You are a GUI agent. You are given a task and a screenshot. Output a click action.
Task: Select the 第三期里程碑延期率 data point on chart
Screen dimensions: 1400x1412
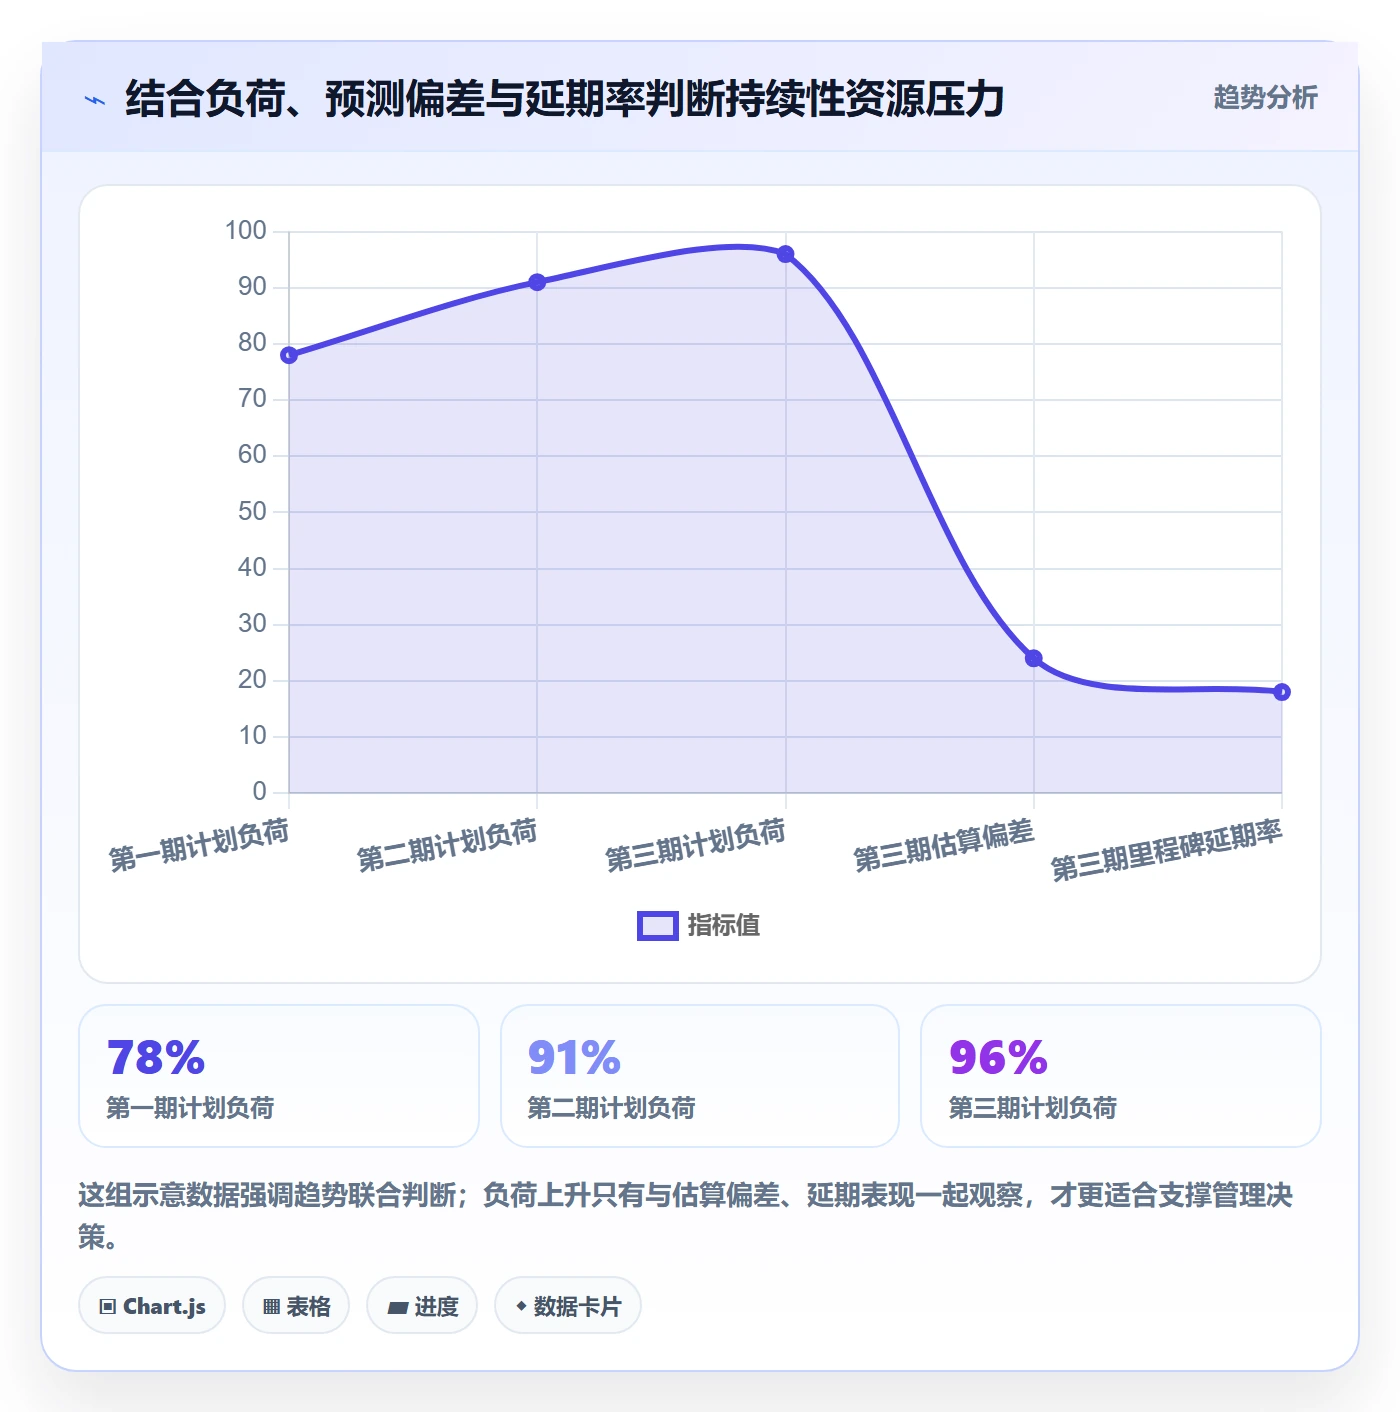1282,692
